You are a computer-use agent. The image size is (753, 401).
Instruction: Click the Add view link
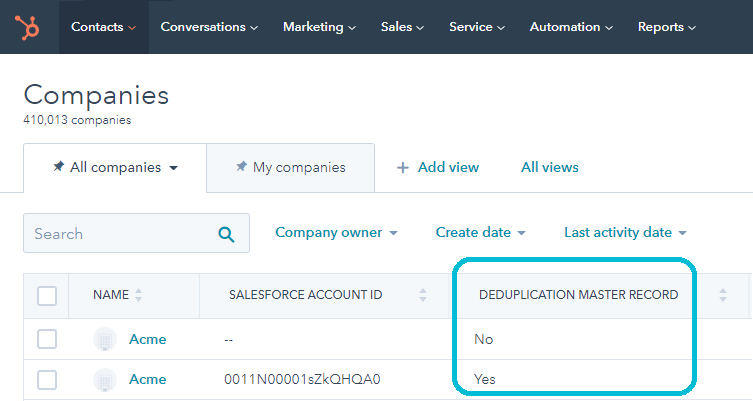point(448,167)
